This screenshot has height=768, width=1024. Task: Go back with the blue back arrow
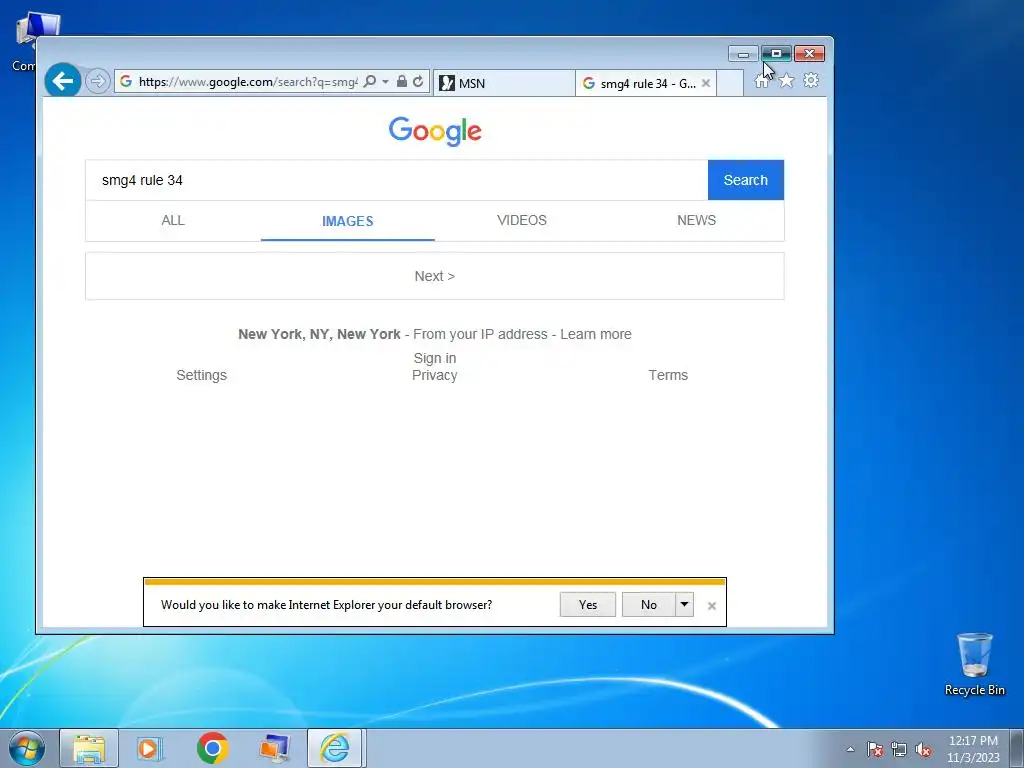tap(63, 81)
